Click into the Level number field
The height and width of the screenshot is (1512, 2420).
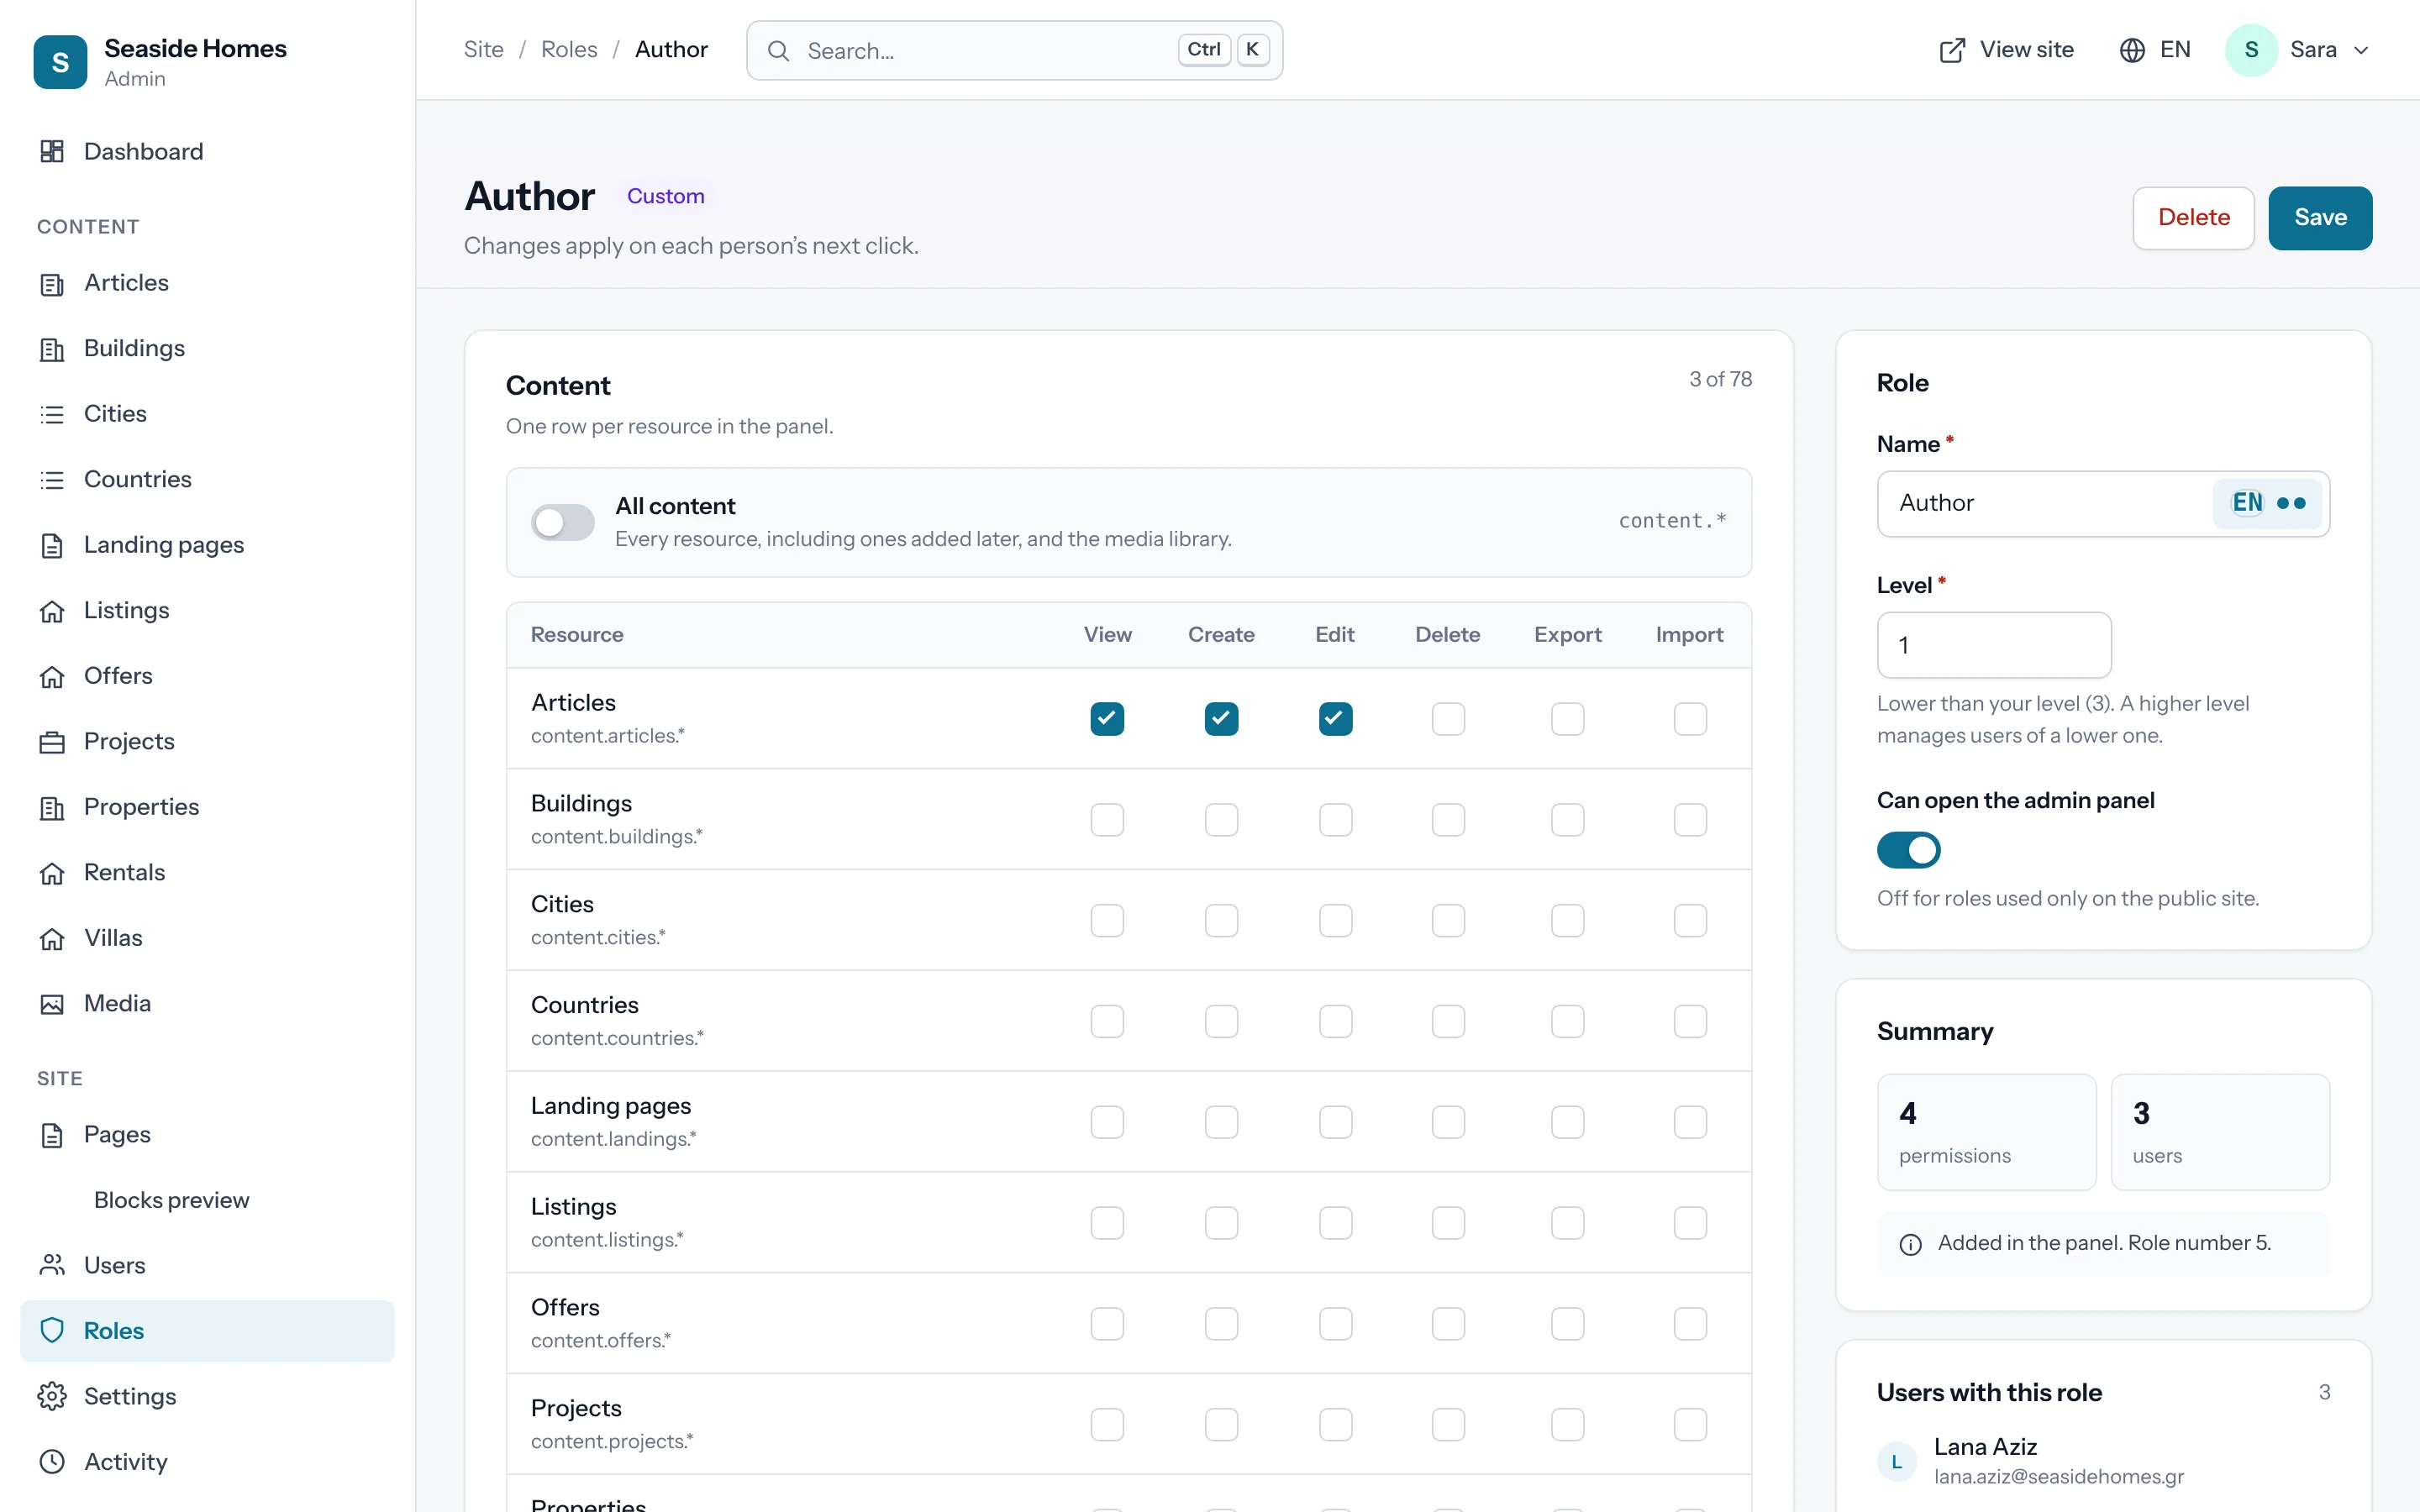[1994, 645]
